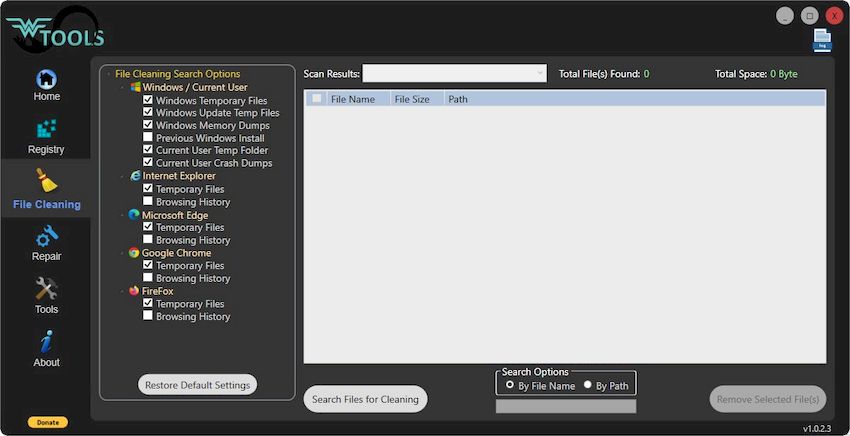Image resolution: width=850 pixels, height=436 pixels.
Task: Switch to Repair label in sidebar
Action: point(47,257)
